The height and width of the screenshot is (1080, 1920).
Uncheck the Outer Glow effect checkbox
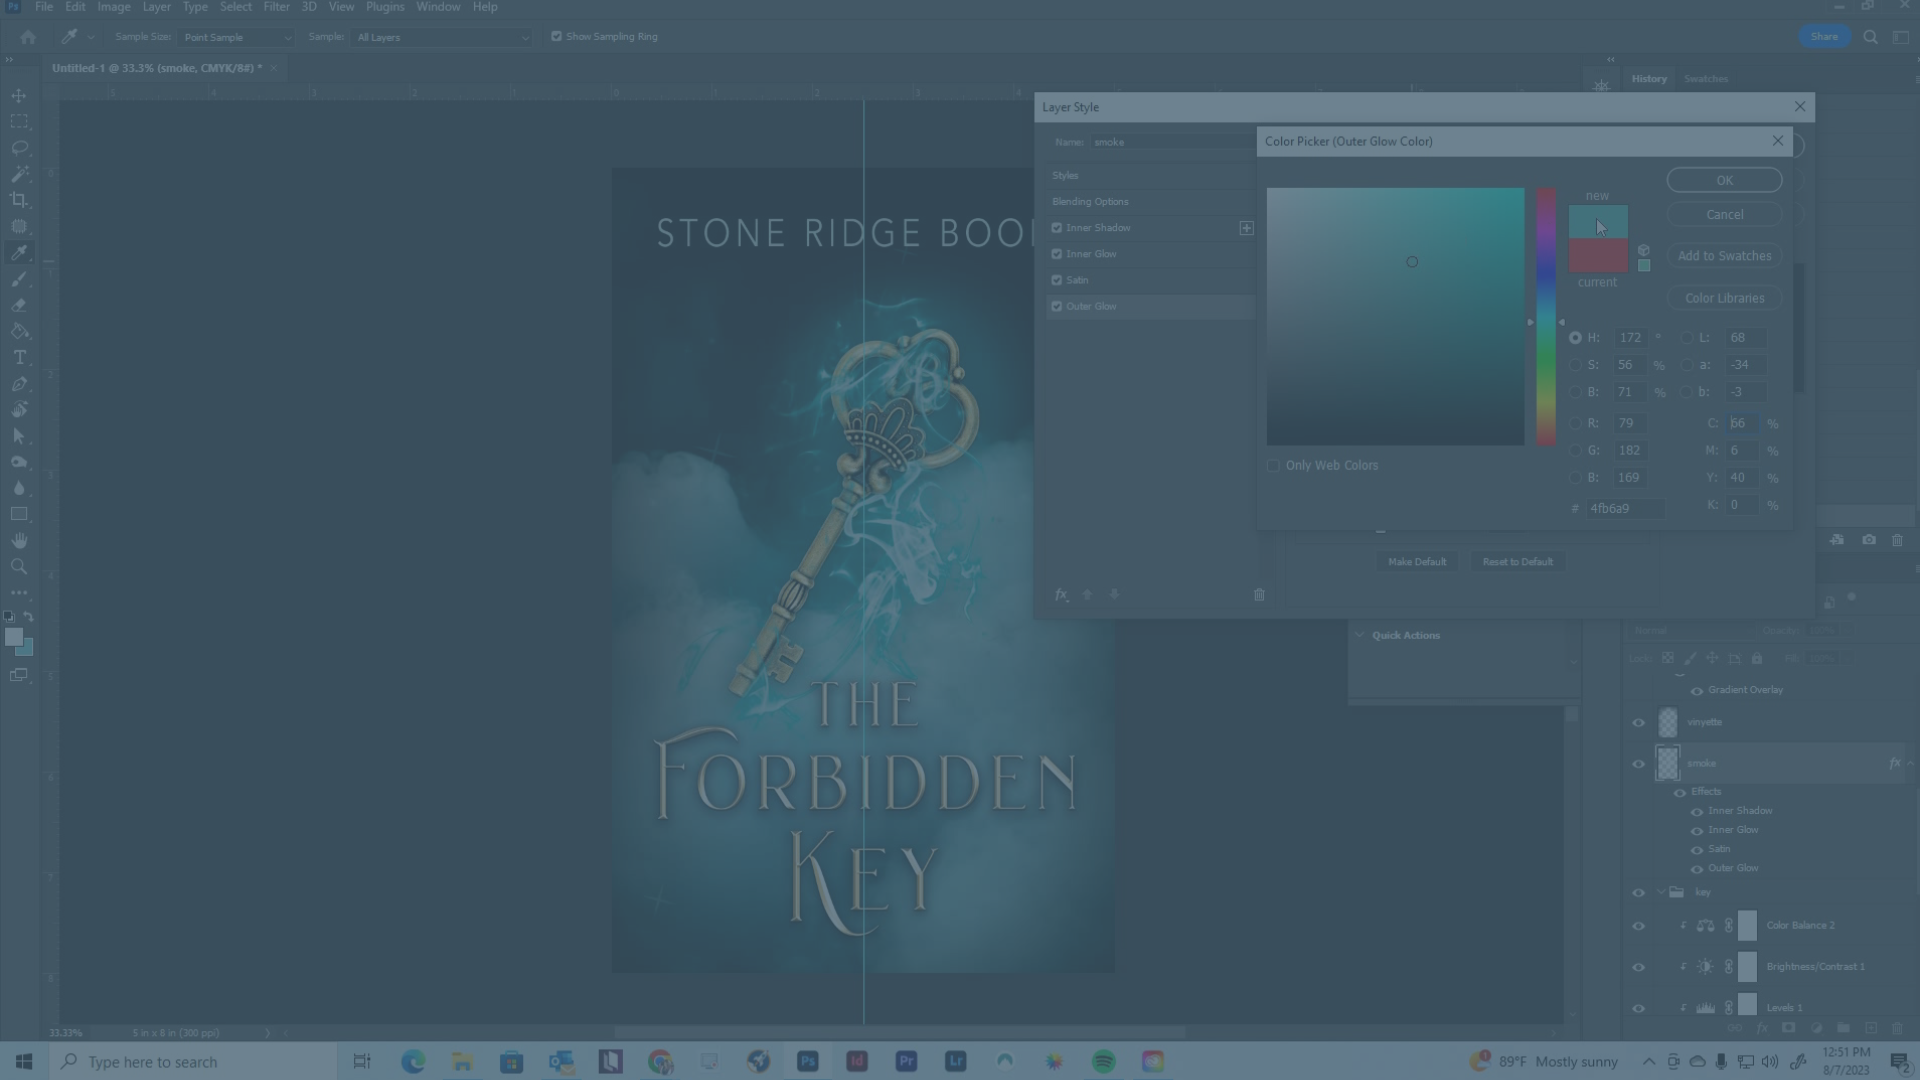[1057, 306]
